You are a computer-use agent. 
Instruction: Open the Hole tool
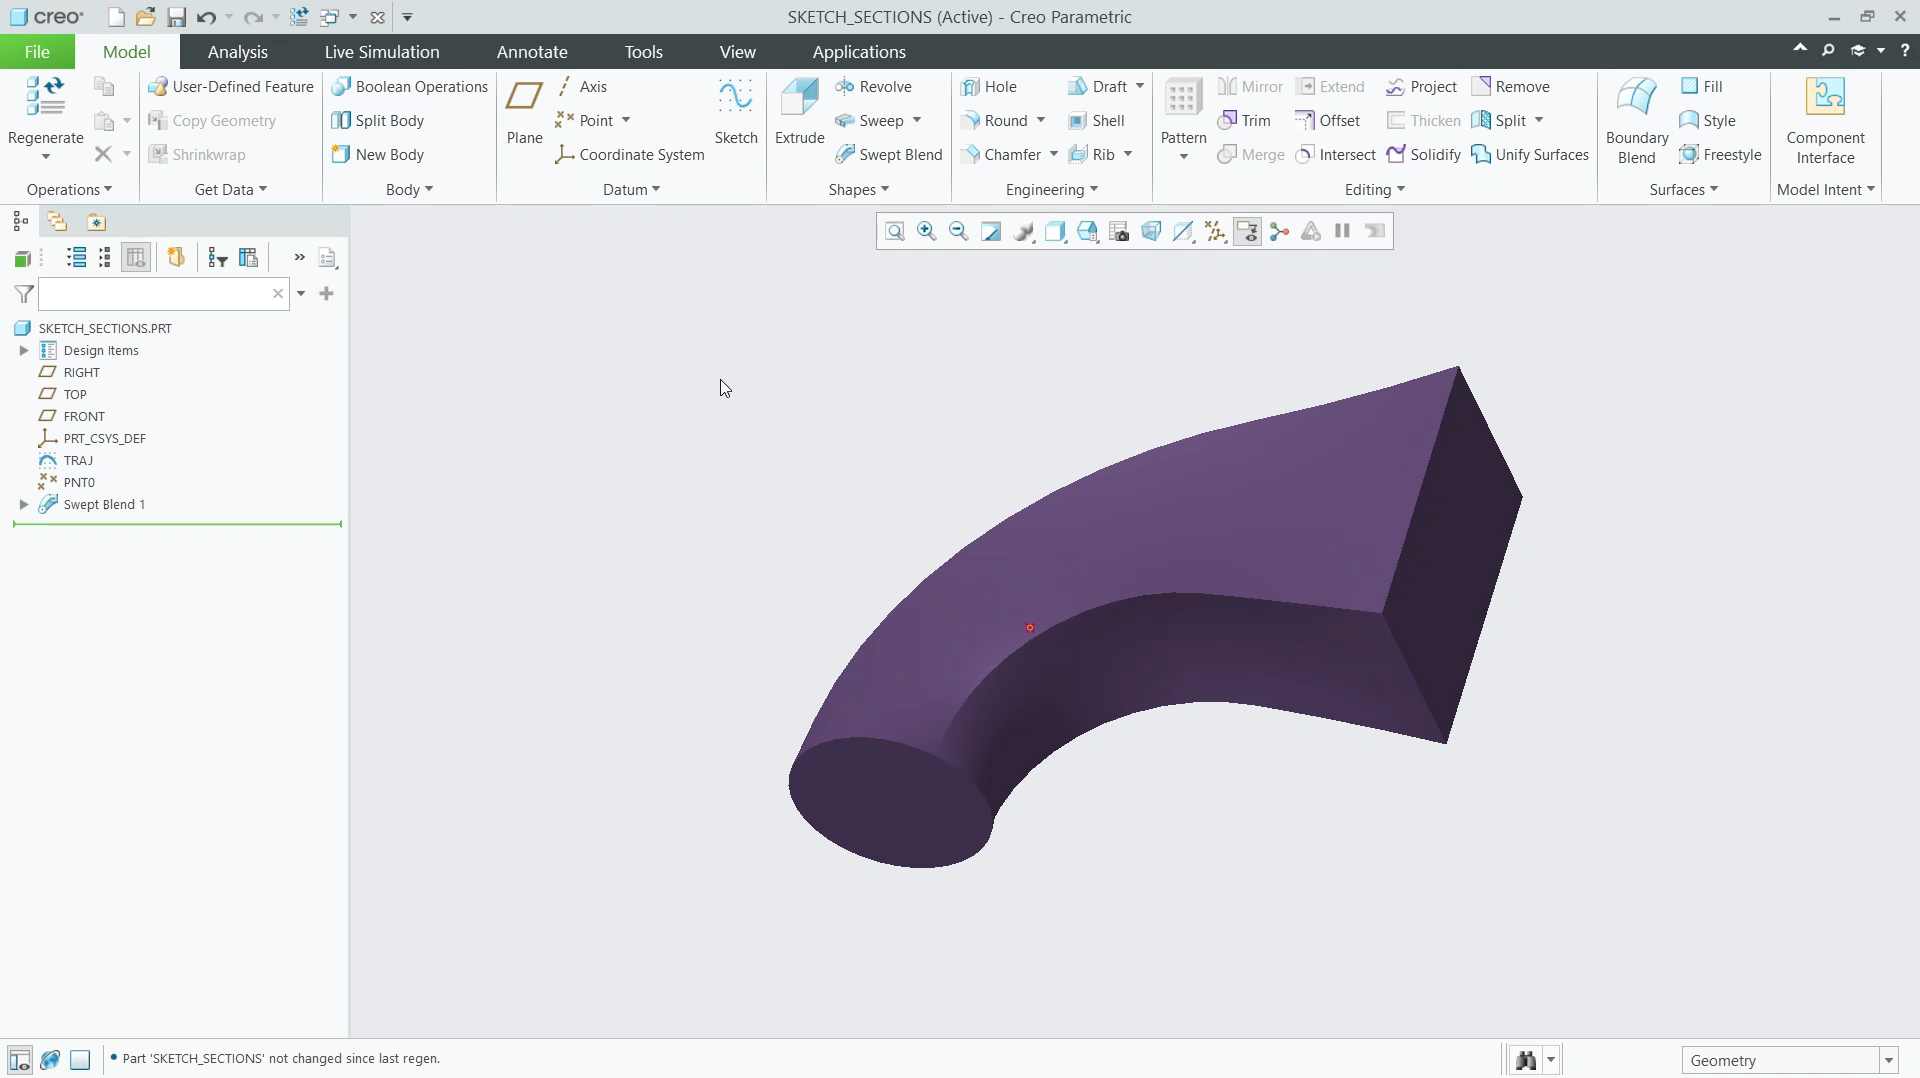(x=991, y=87)
